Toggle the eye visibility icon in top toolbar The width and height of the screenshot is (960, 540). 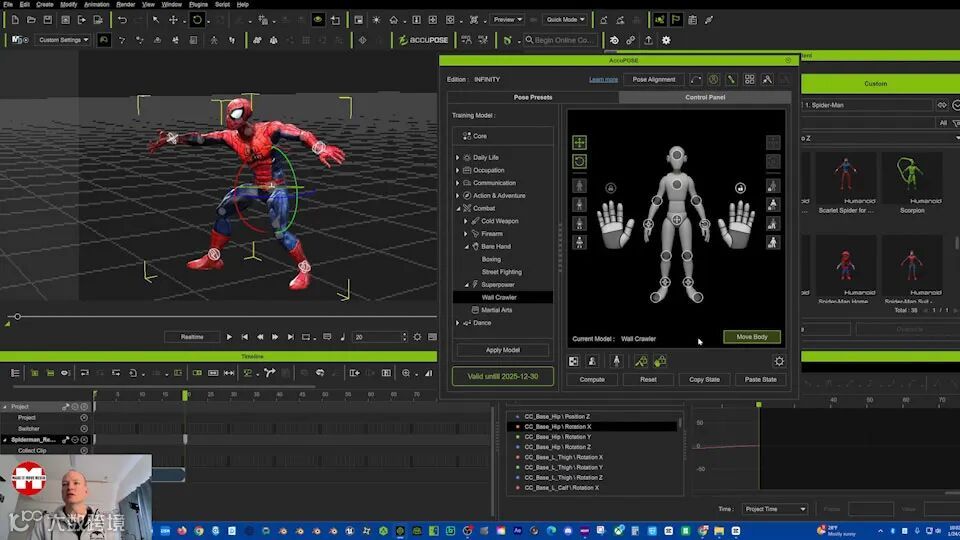click(318, 19)
